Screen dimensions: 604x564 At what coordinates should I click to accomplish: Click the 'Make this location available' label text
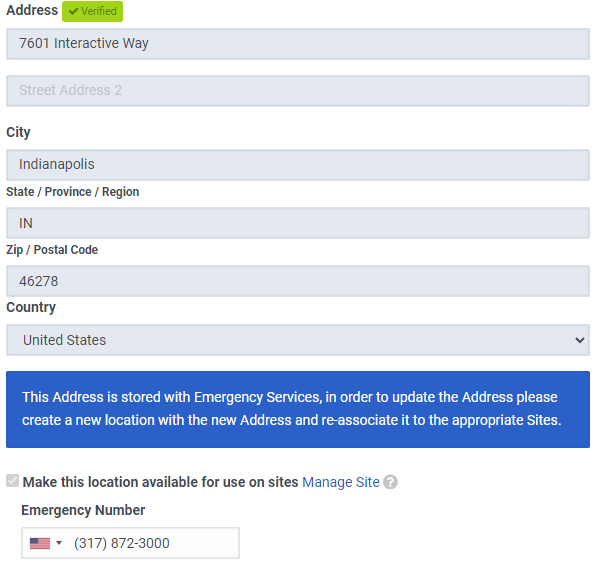160,482
